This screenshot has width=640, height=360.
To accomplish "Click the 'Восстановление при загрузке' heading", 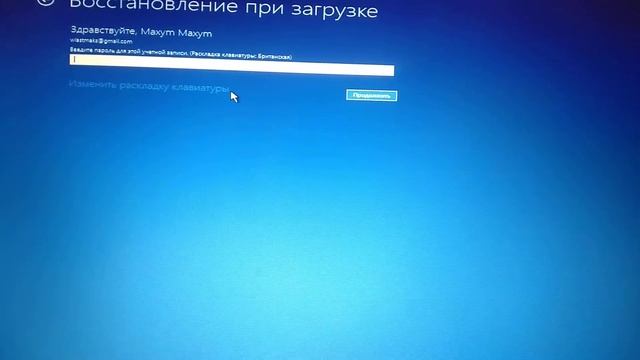I will 224,8.
